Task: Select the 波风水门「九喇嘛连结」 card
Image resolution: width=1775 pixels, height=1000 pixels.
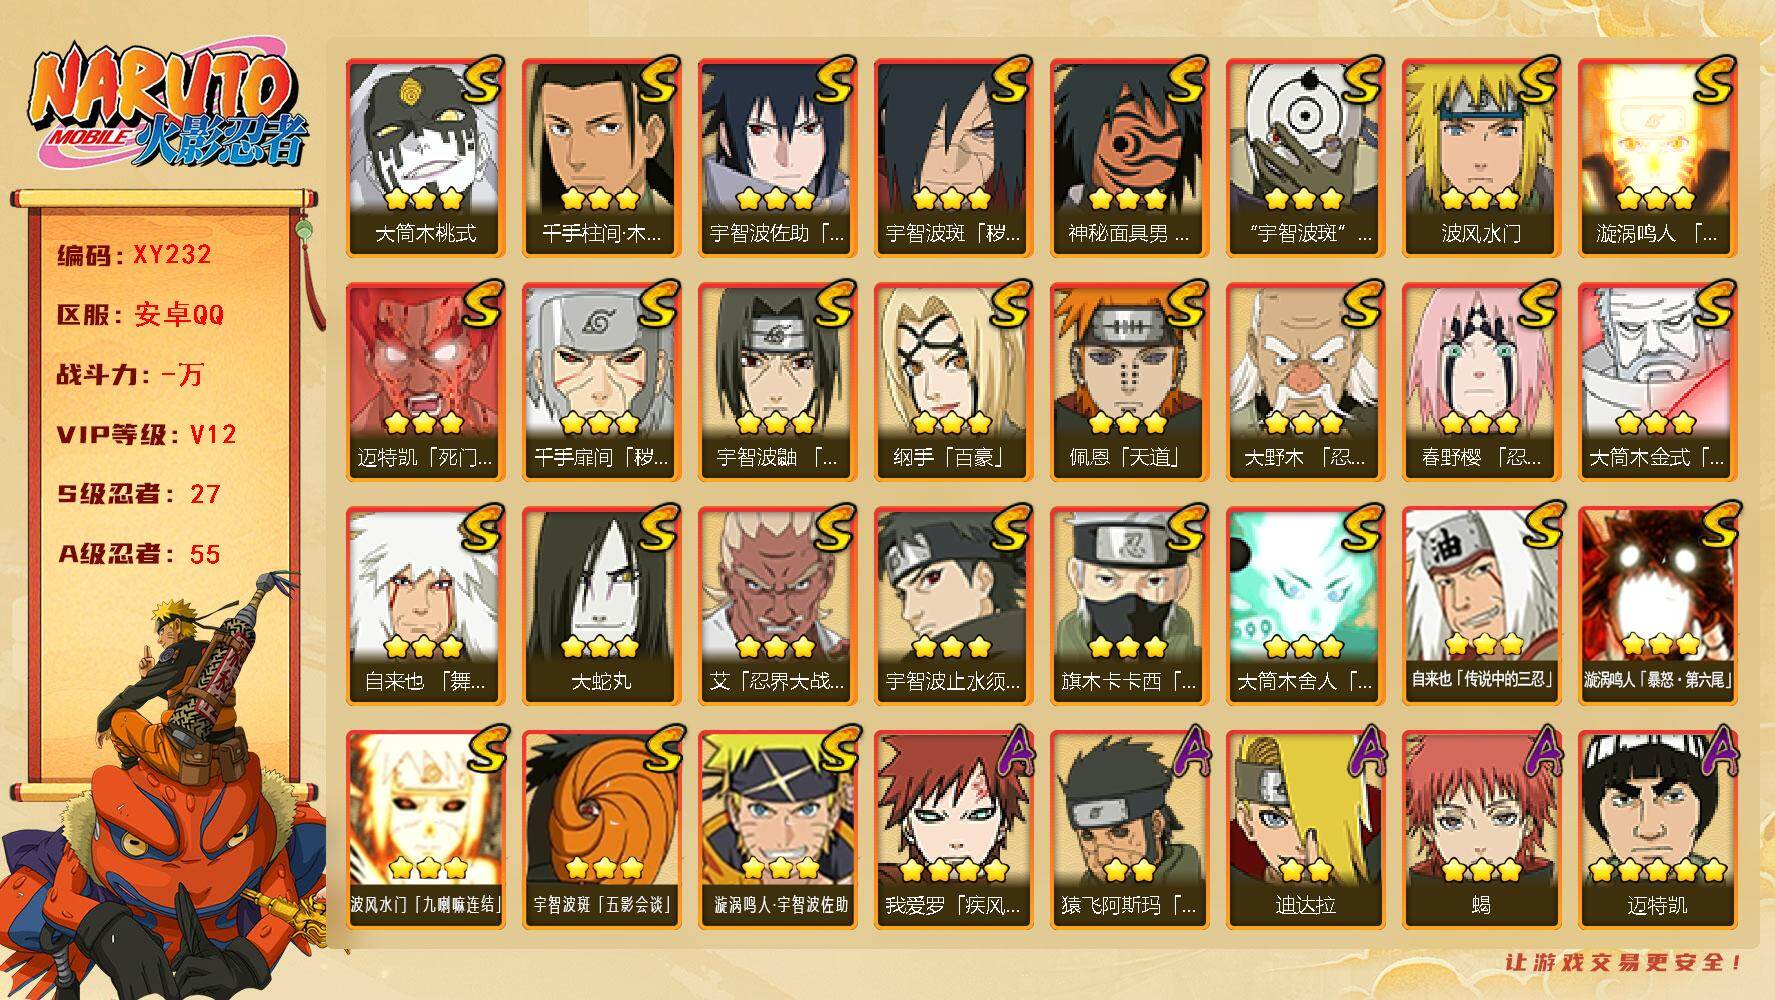Action: point(425,830)
